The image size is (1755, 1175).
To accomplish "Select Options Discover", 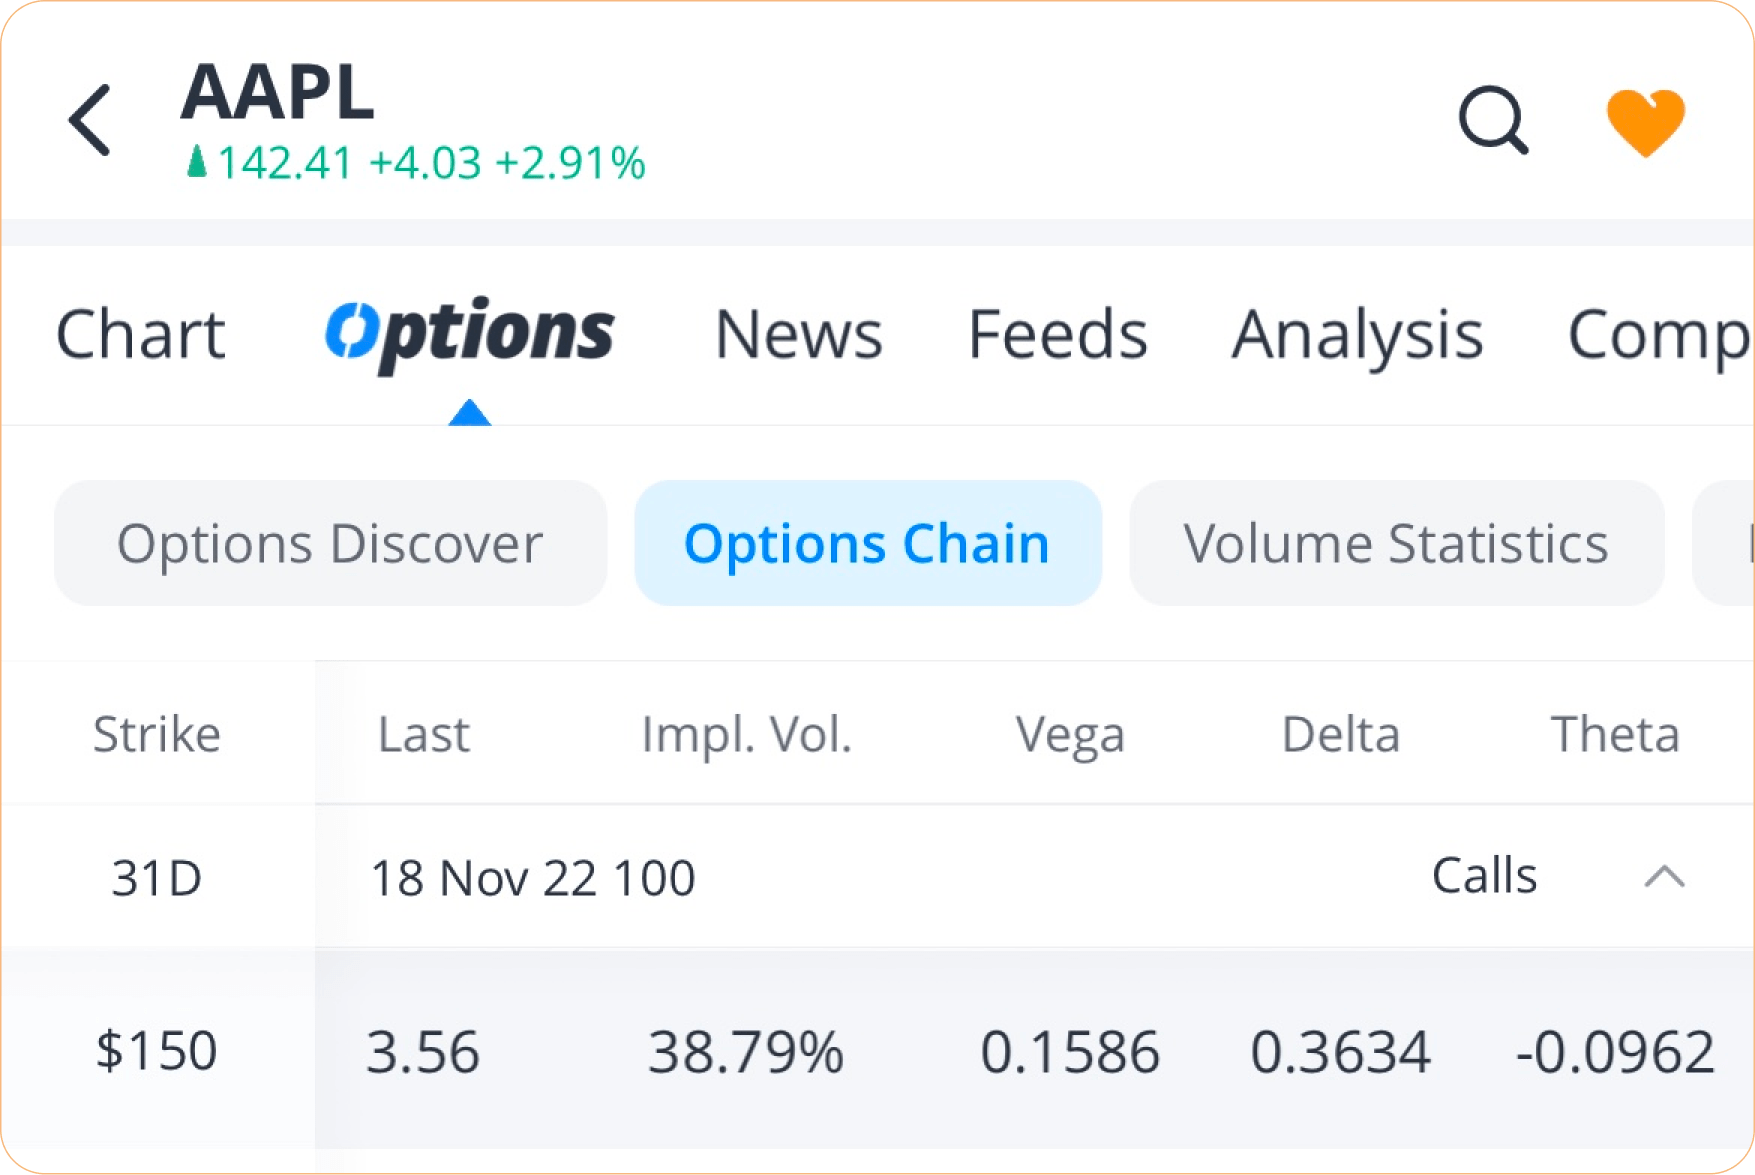I will click(331, 543).
